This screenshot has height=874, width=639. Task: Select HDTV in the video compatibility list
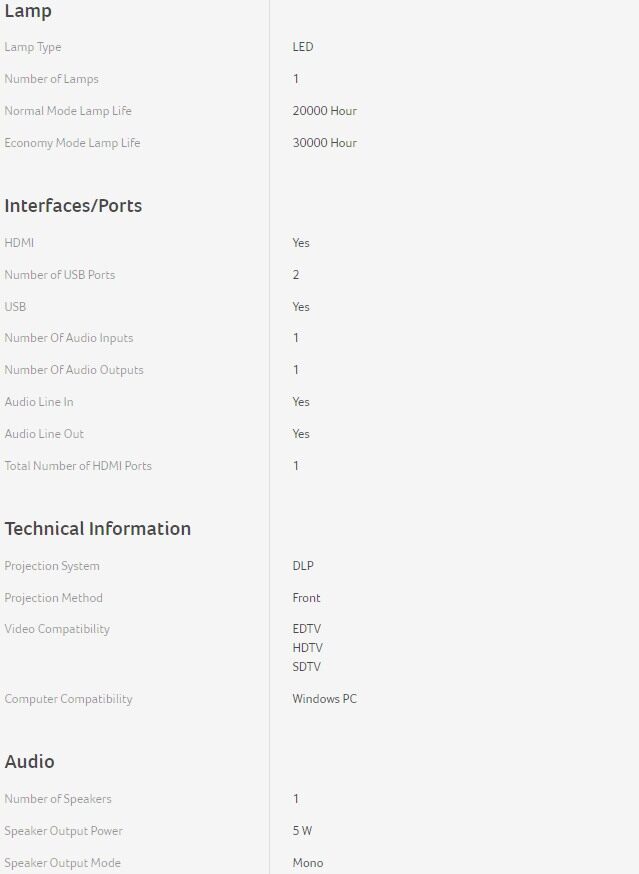tap(307, 648)
